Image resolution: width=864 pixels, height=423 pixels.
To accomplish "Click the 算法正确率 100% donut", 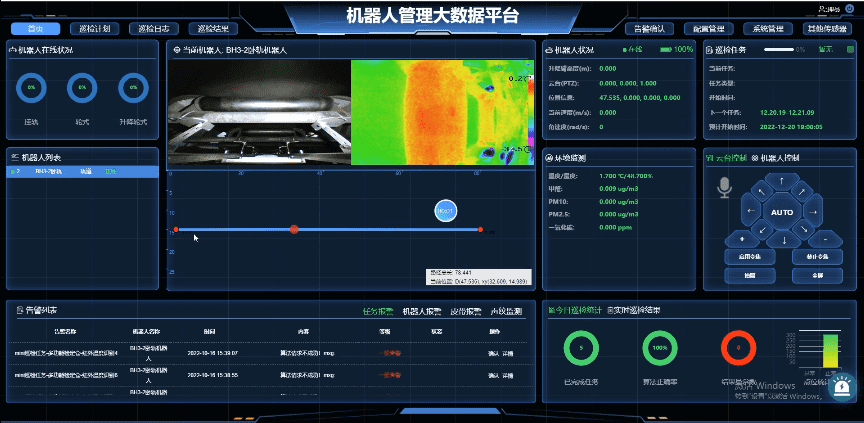I will (x=660, y=348).
